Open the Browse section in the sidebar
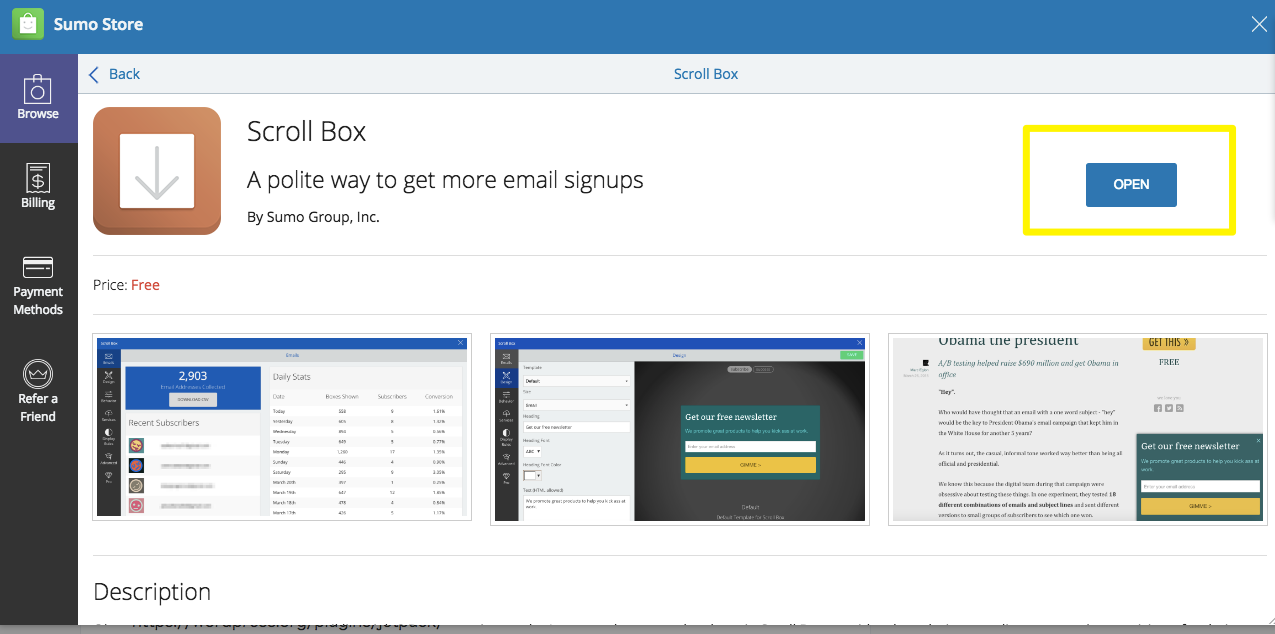1275x634 pixels. (38, 98)
